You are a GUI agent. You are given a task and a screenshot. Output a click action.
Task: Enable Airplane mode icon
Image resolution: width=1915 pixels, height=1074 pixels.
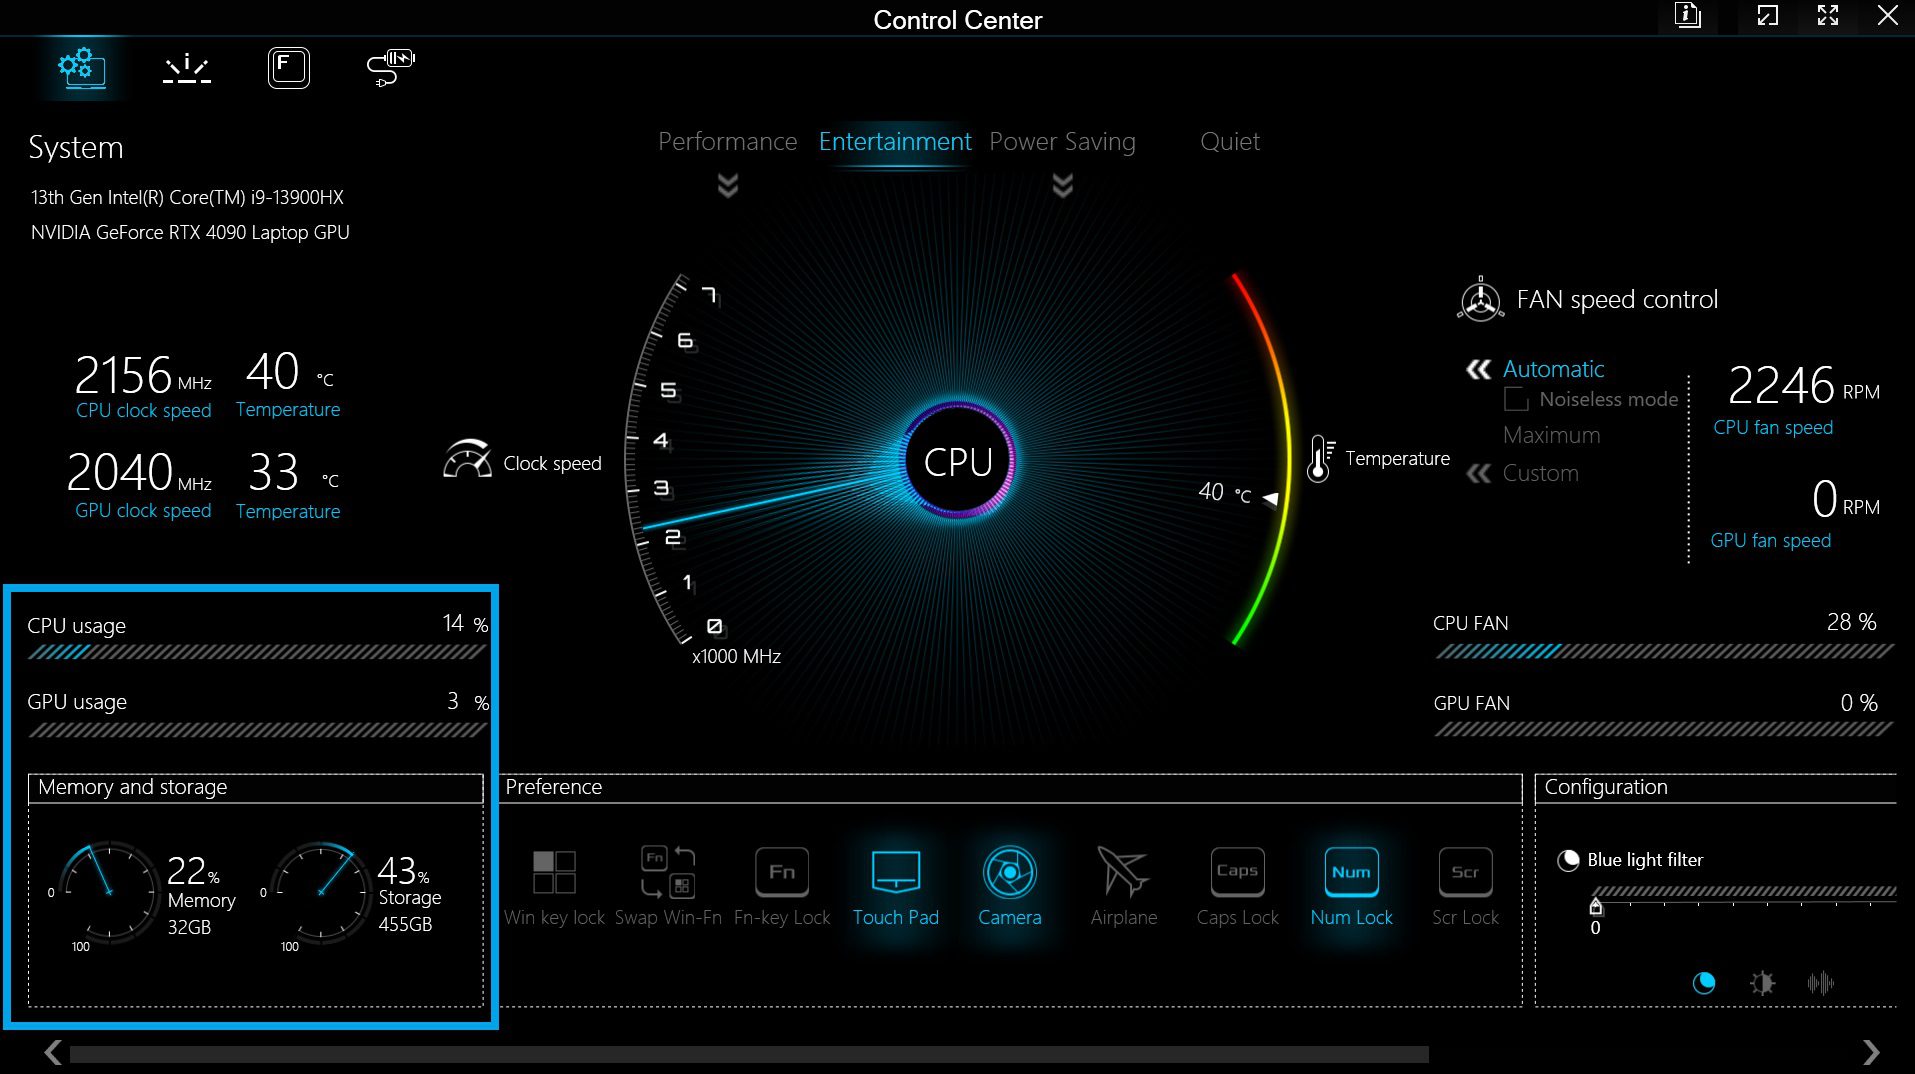(1123, 873)
